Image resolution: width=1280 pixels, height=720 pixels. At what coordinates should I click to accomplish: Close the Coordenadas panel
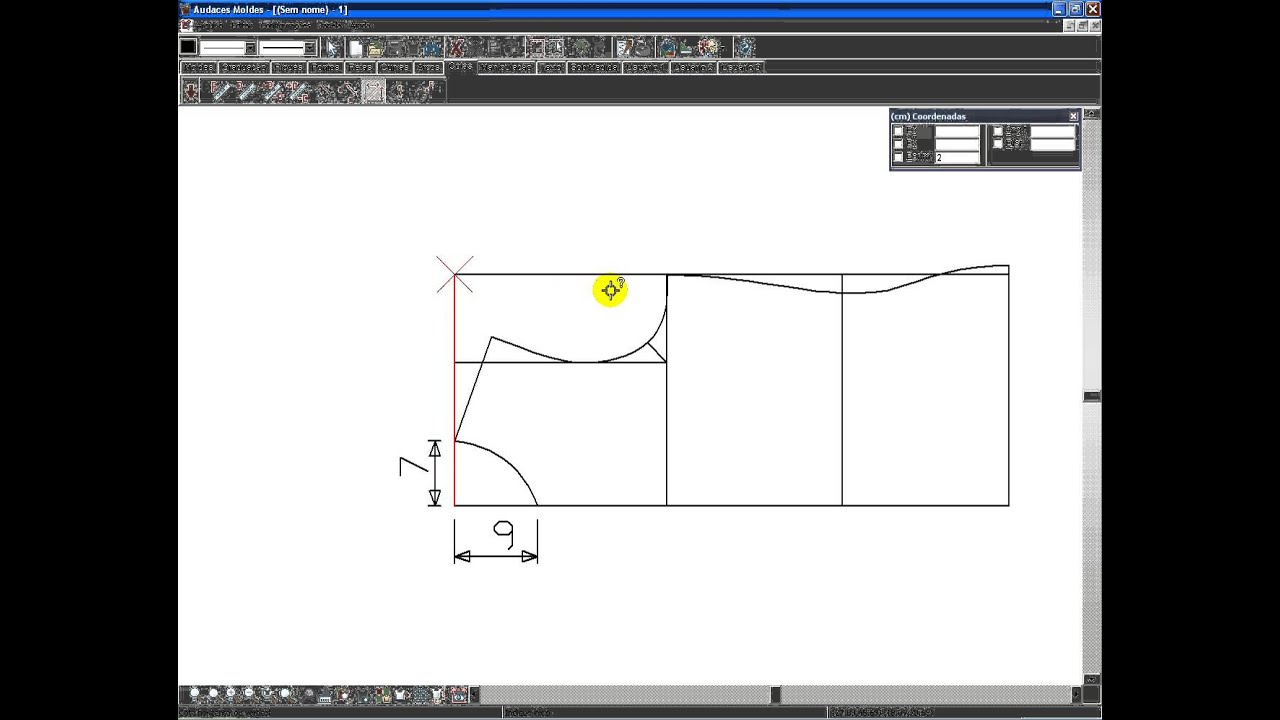click(x=1073, y=116)
